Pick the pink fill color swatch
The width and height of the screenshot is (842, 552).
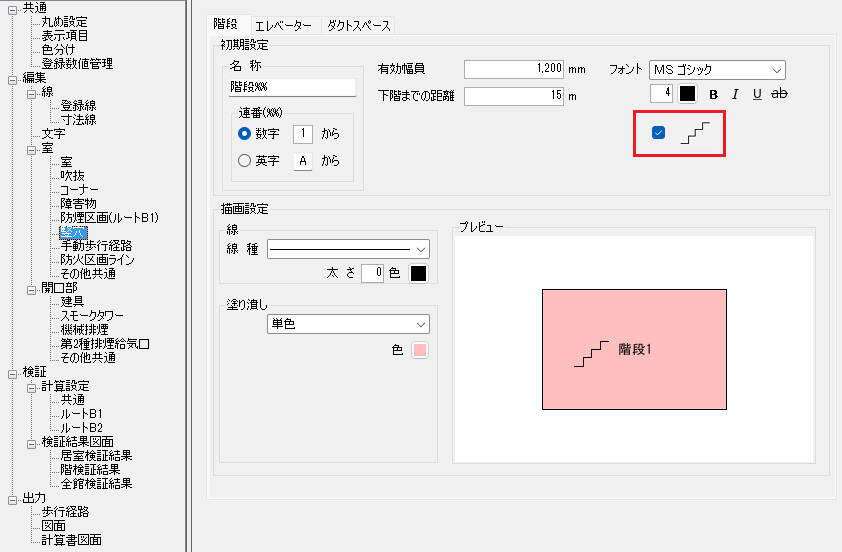tap(419, 350)
